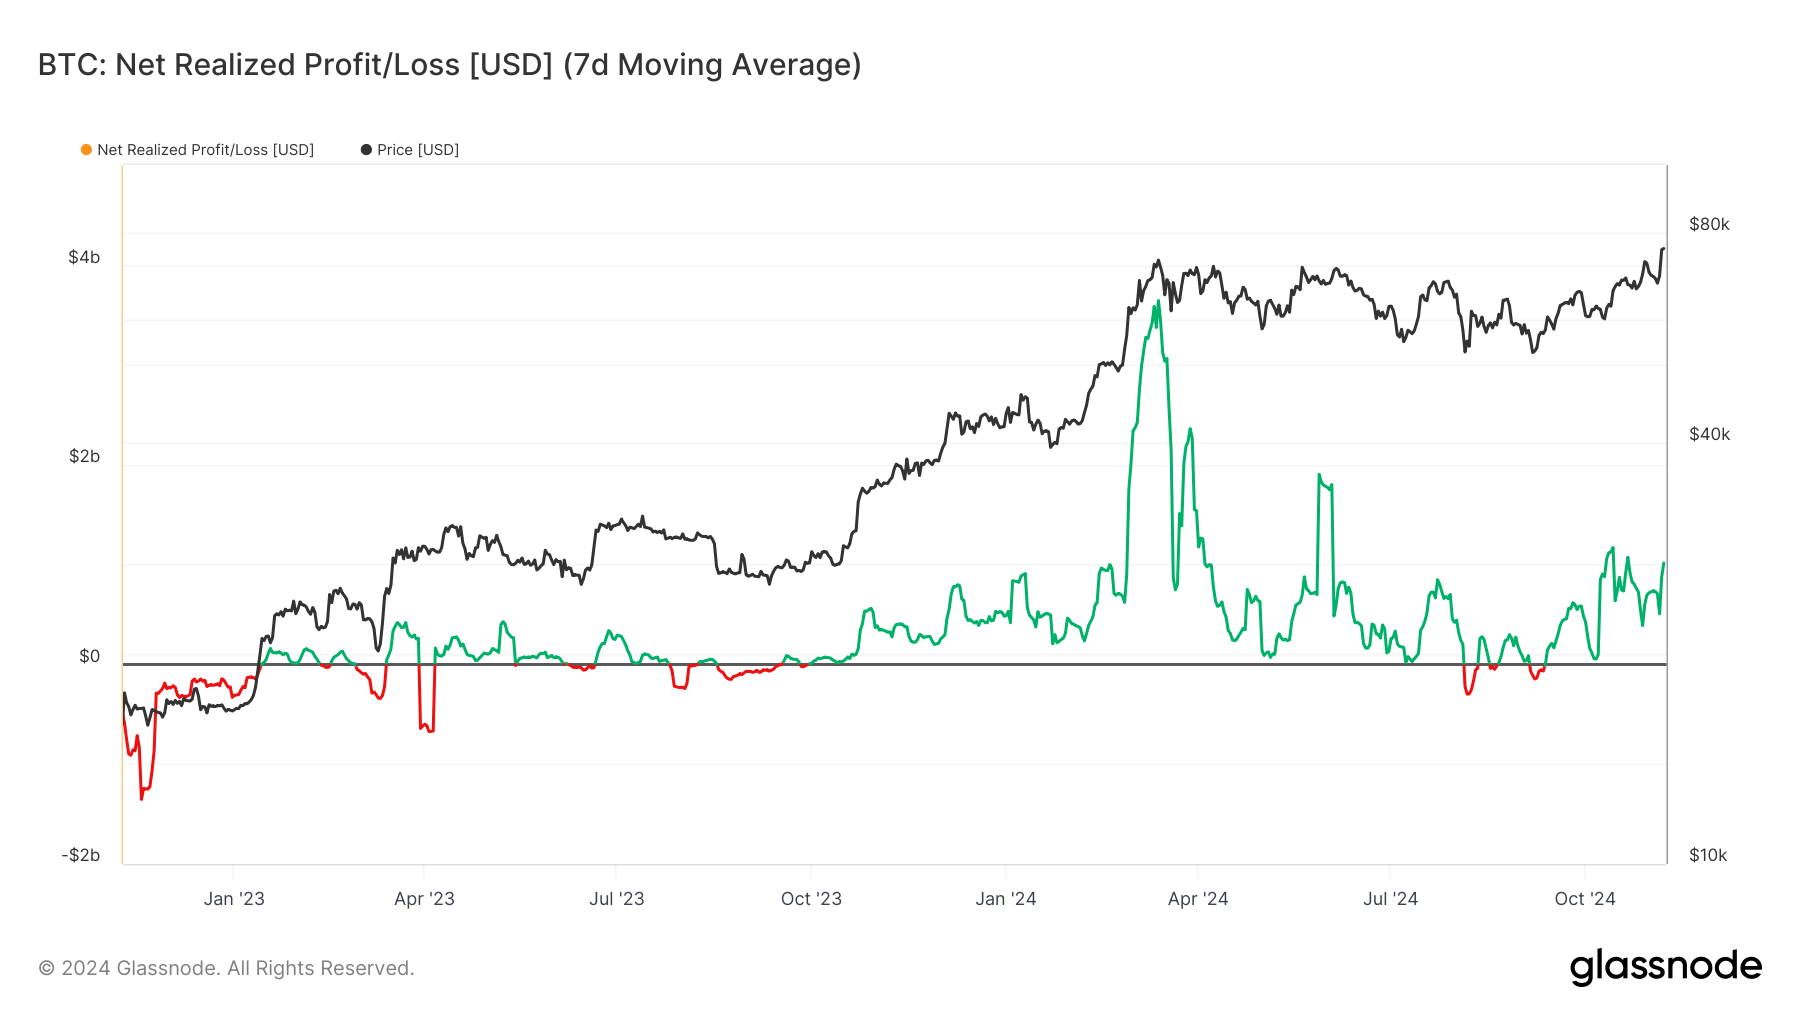Select the Apr '24 x-axis label
The height and width of the screenshot is (1013, 1800).
(x=1198, y=899)
